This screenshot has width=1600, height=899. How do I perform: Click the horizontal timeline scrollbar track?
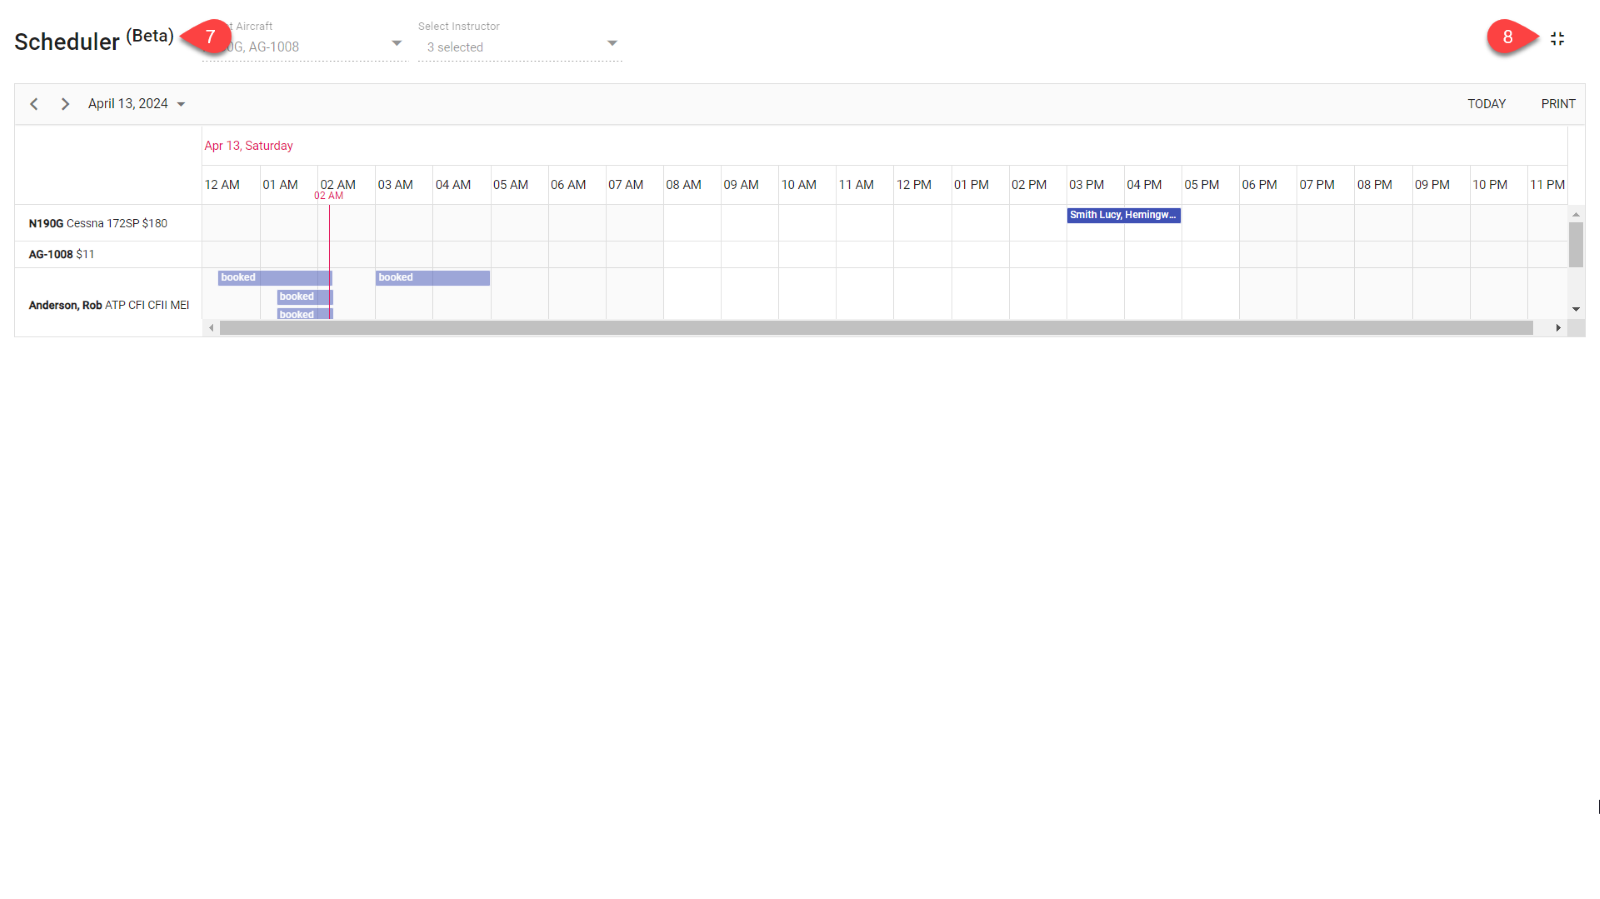[x=875, y=328]
